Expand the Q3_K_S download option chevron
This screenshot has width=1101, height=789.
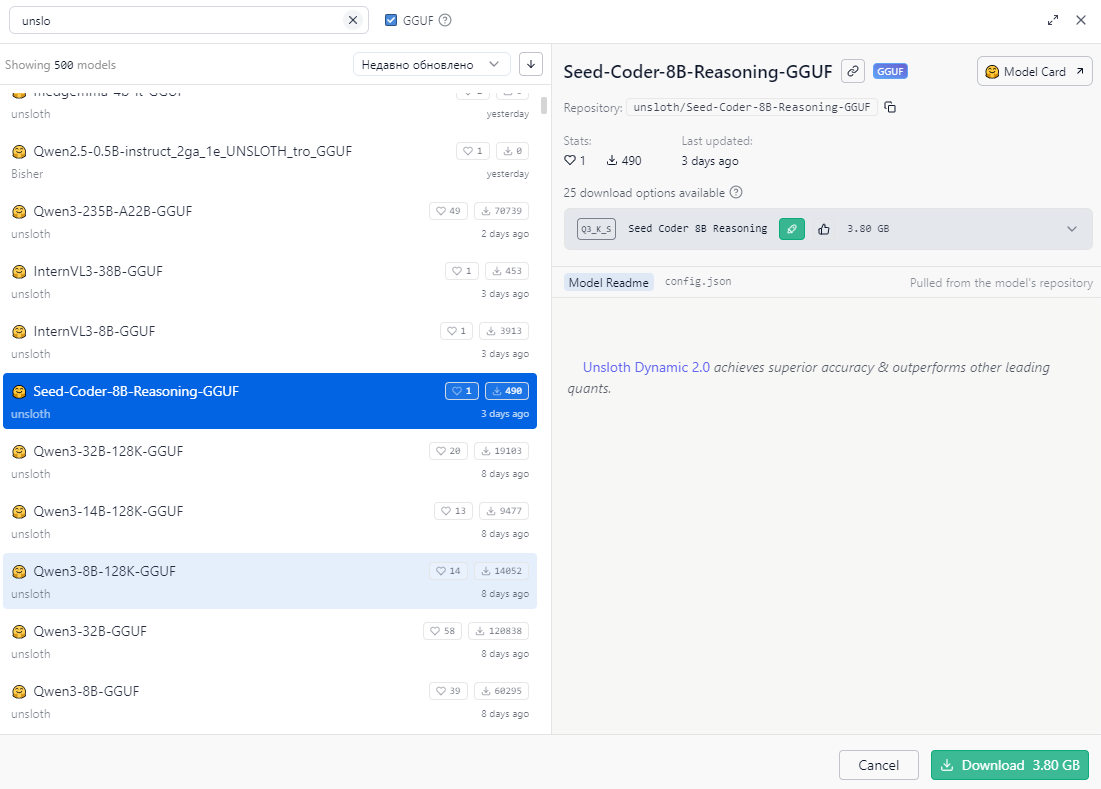[1072, 229]
